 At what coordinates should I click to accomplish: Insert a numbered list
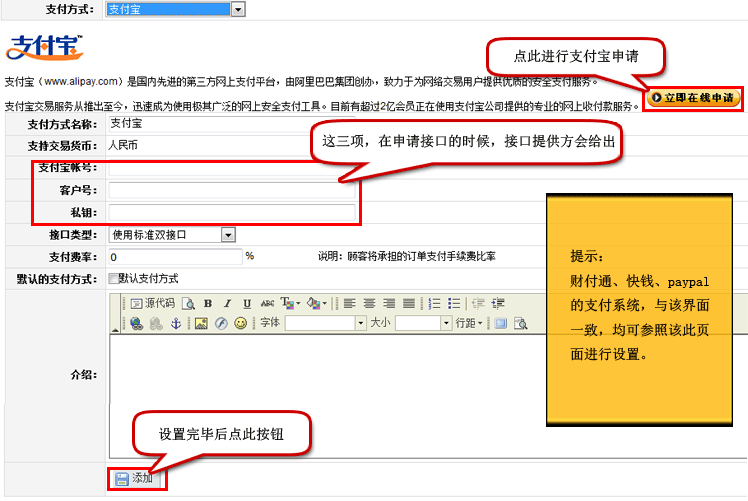click(435, 303)
